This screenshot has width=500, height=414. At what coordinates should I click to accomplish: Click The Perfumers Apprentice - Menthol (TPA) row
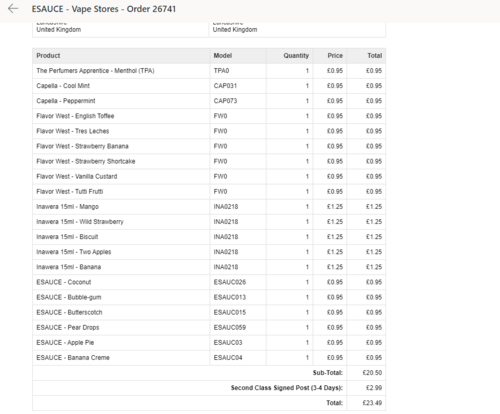click(x=209, y=71)
